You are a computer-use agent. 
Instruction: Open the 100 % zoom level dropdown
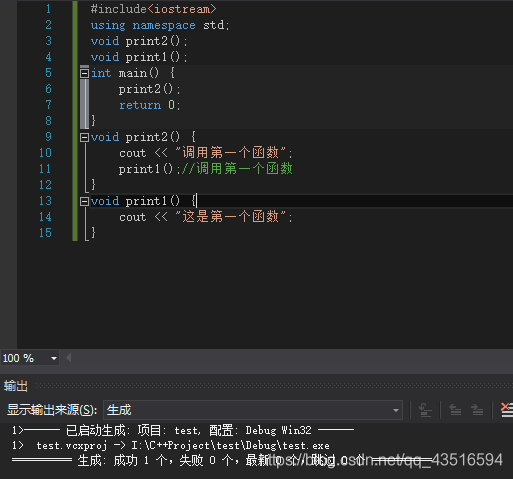coord(54,358)
